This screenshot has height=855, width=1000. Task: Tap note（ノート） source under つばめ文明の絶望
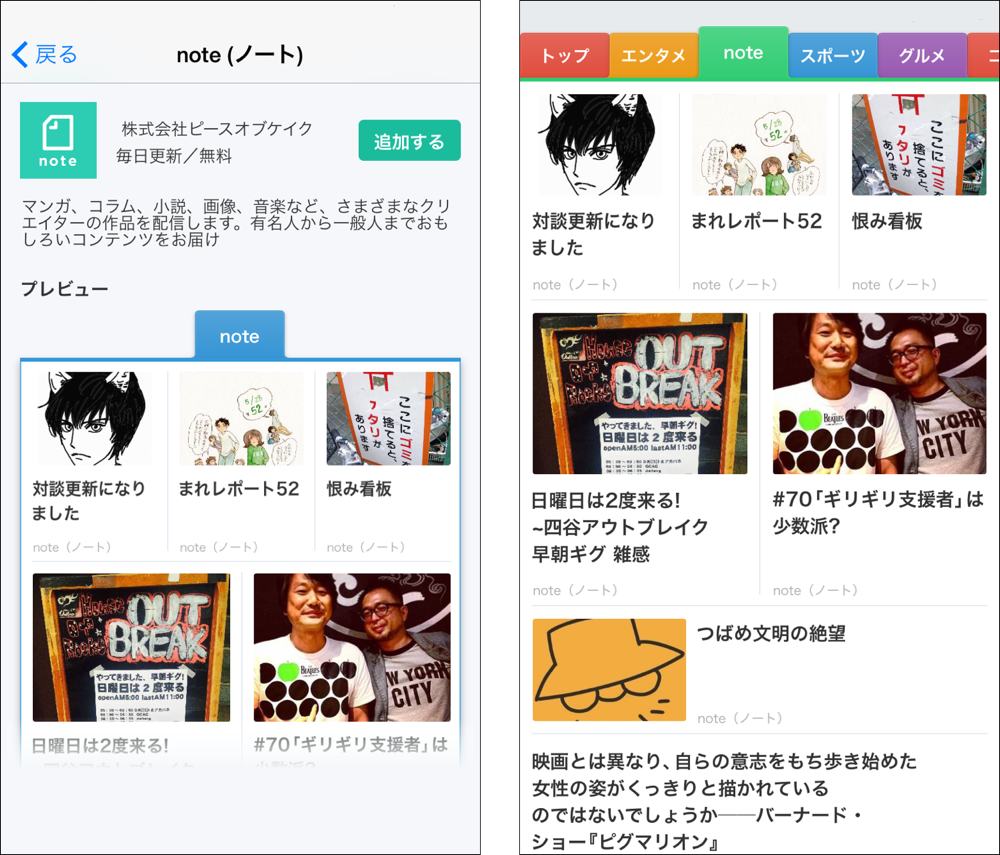click(740, 719)
